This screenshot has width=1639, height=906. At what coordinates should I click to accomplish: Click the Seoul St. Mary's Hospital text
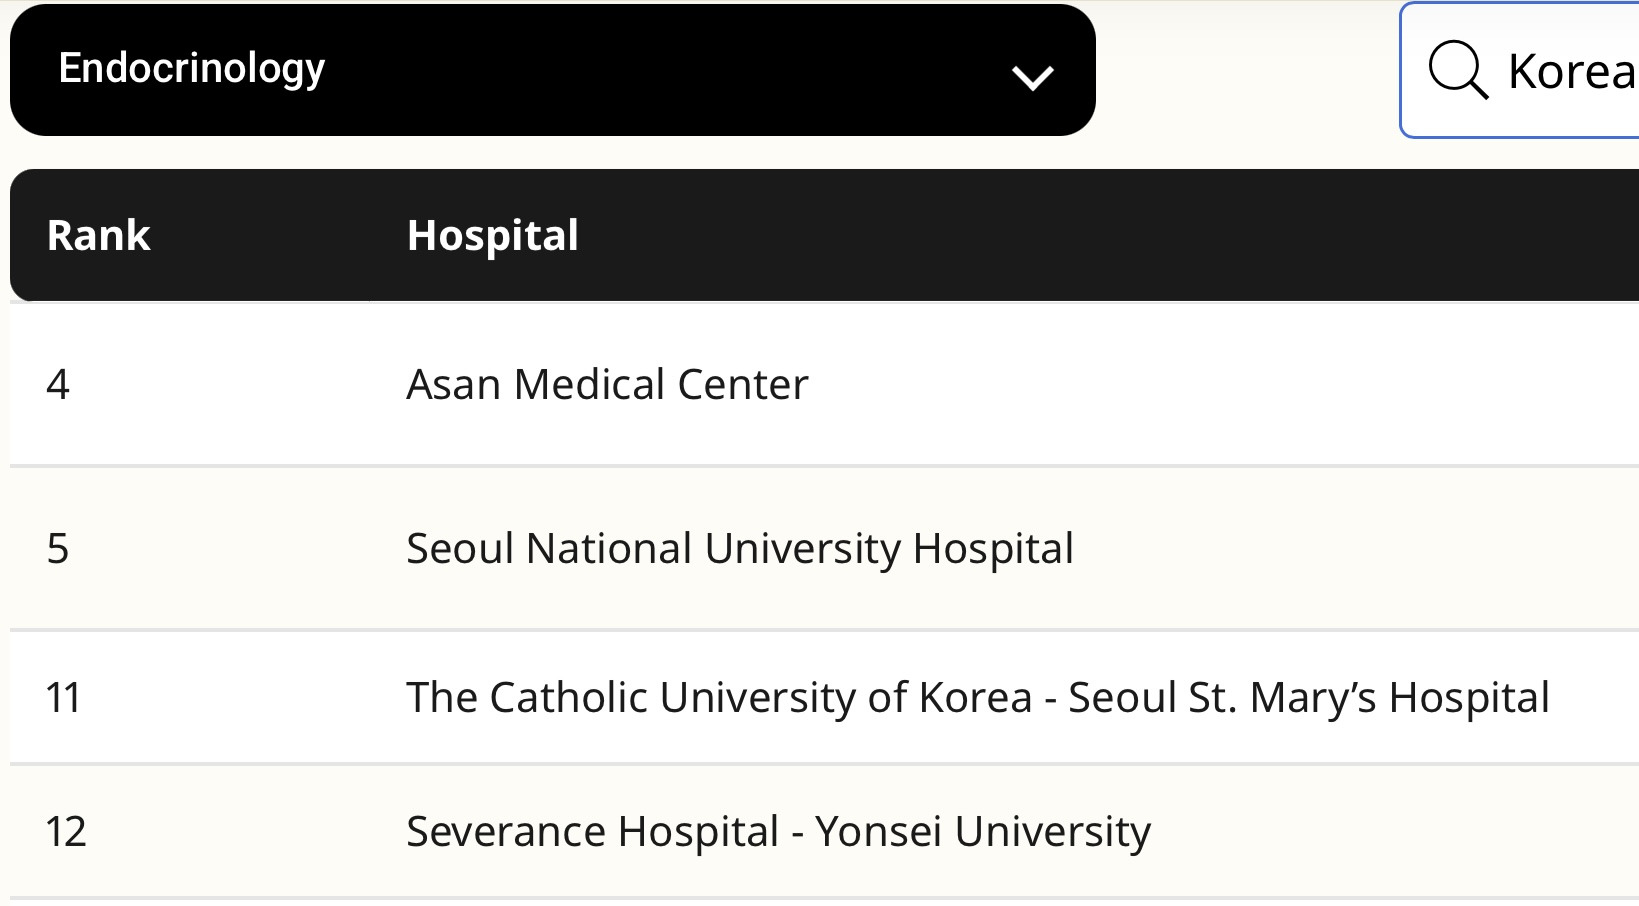[1308, 698]
